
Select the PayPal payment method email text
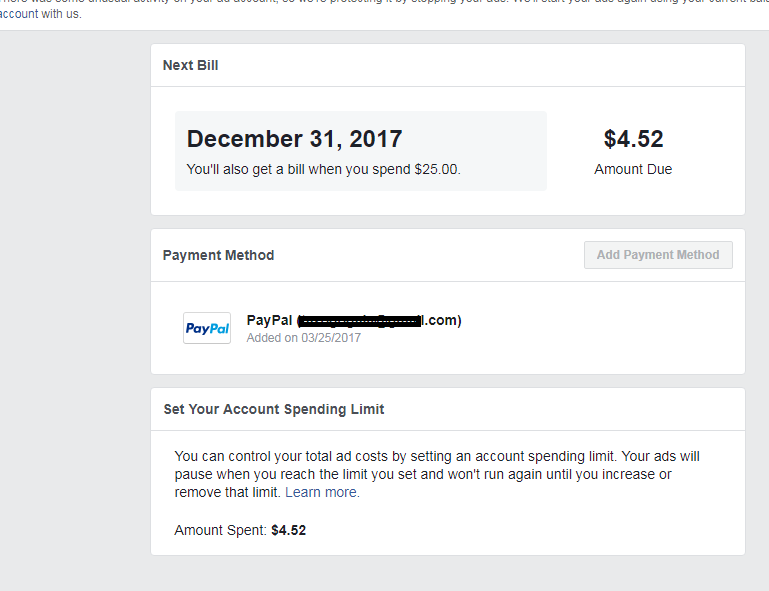(354, 320)
